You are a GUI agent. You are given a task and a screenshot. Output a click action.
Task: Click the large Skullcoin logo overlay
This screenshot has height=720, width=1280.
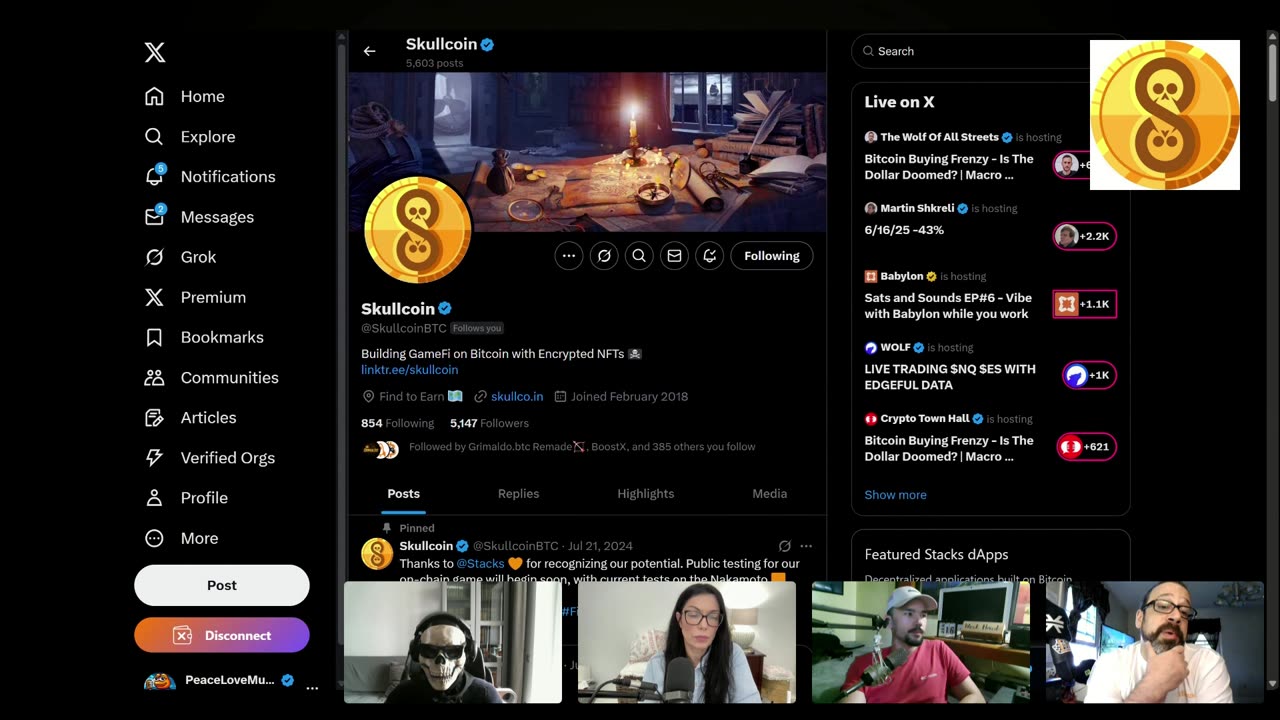pyautogui.click(x=1165, y=115)
